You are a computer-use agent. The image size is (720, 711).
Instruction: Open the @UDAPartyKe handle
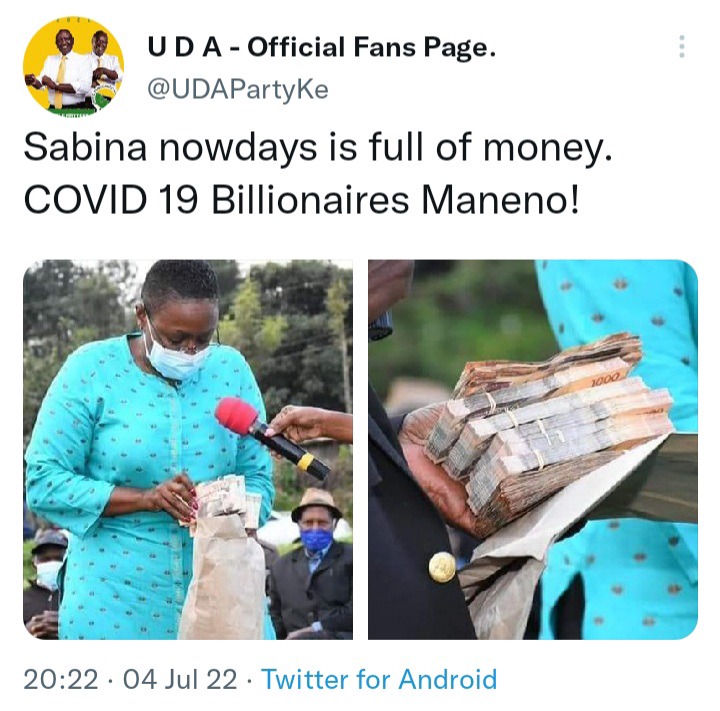tap(238, 90)
